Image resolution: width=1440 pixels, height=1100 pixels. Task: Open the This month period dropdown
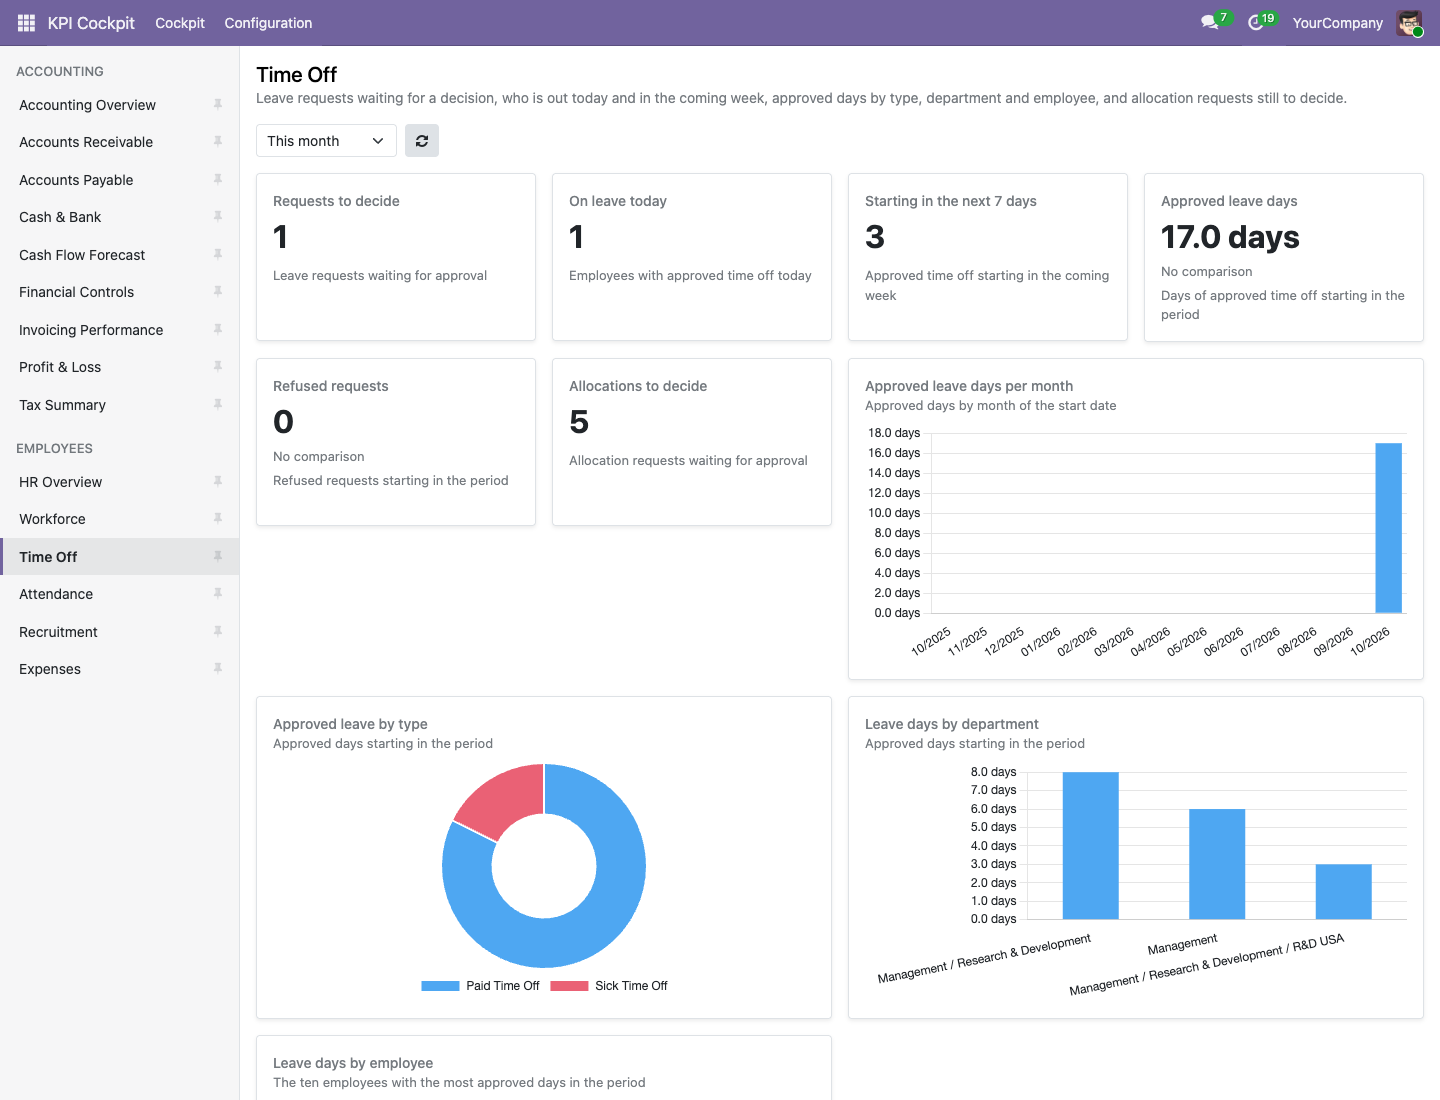326,141
